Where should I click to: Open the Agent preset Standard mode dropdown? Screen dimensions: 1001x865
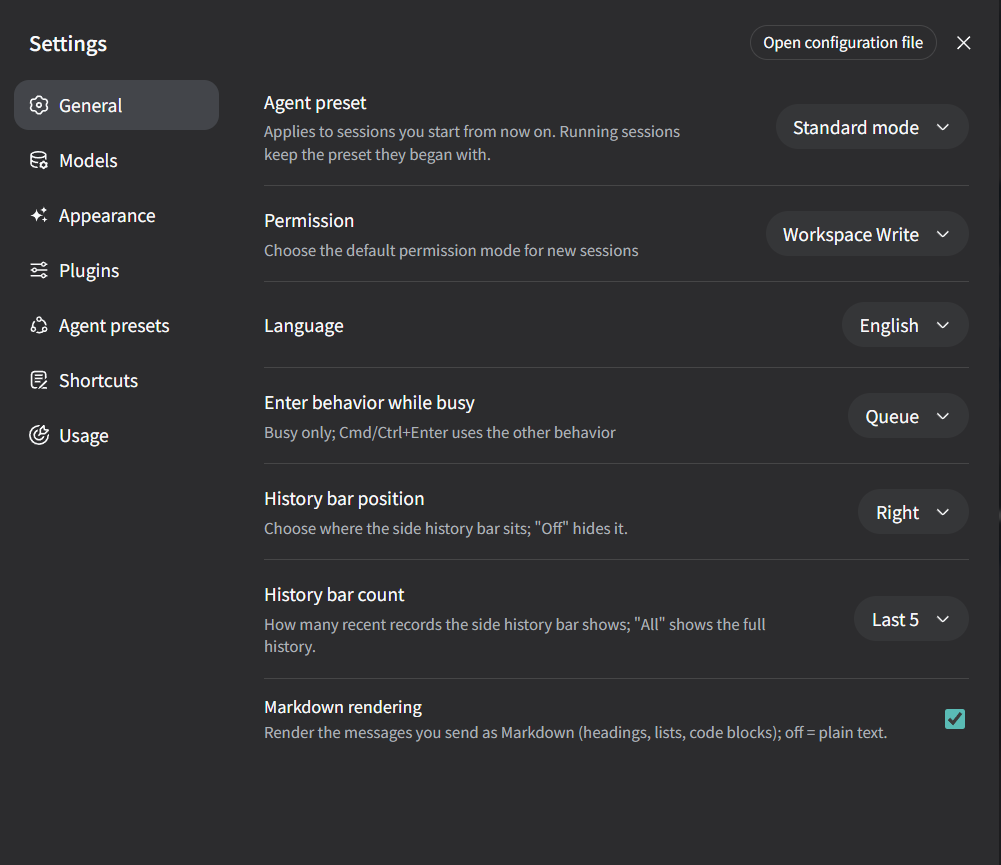872,127
